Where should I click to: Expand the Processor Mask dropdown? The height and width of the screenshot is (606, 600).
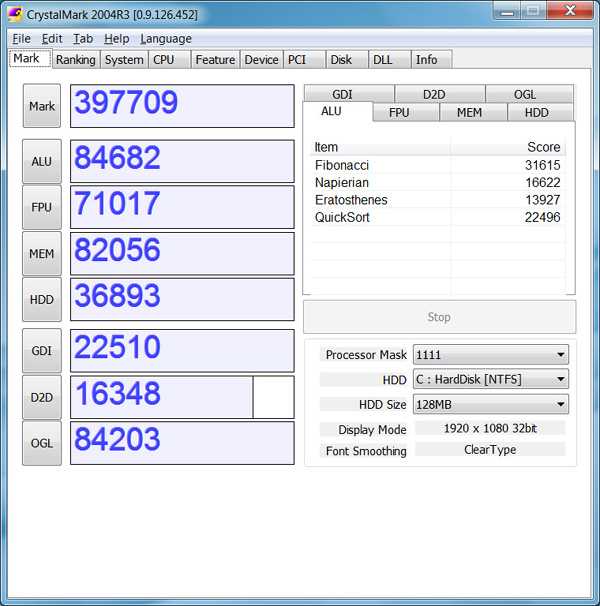coord(491,354)
